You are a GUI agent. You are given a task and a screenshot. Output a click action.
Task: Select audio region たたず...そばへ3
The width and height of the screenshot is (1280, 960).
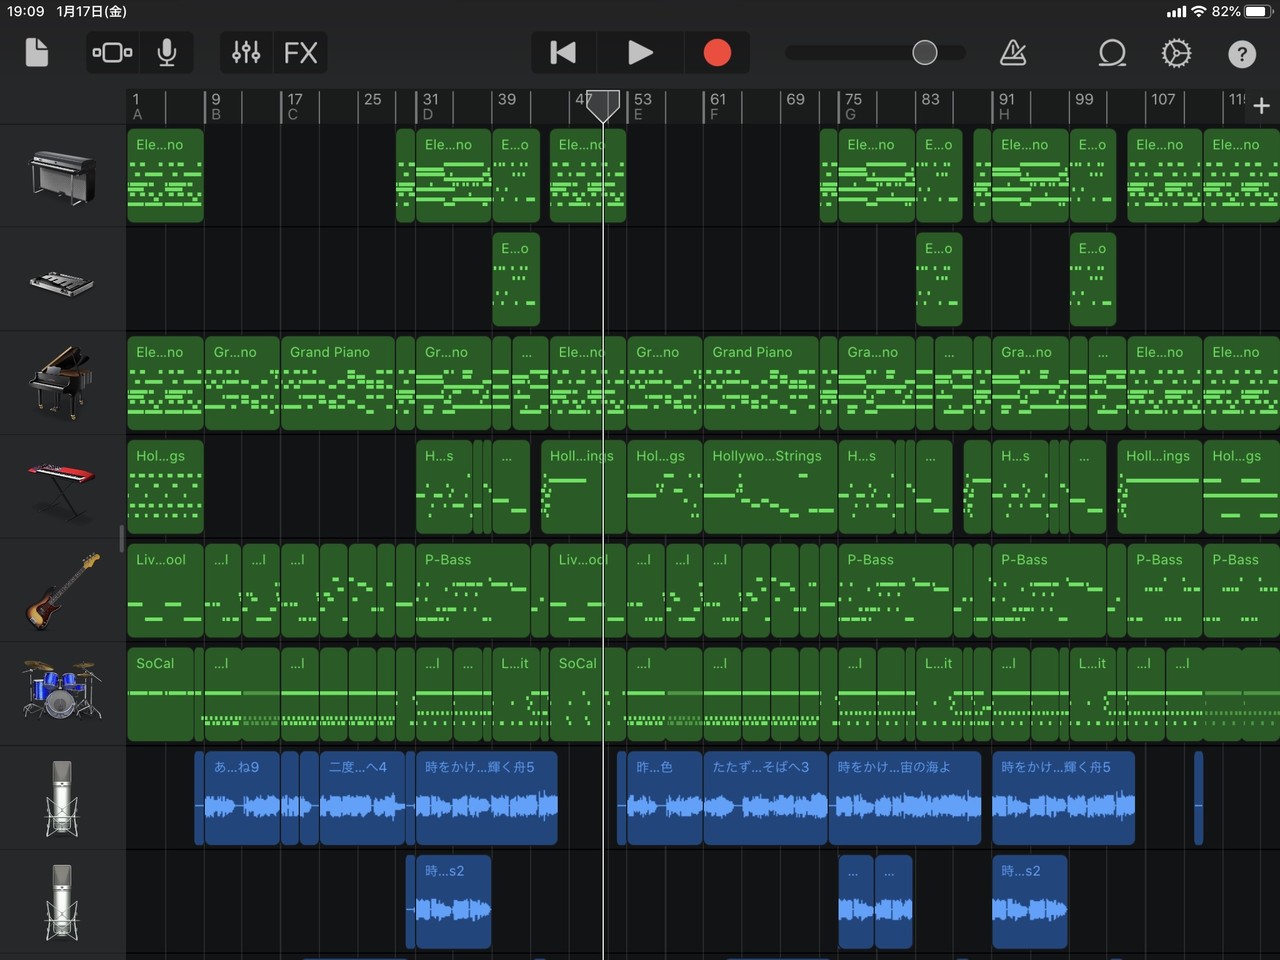[x=766, y=798]
